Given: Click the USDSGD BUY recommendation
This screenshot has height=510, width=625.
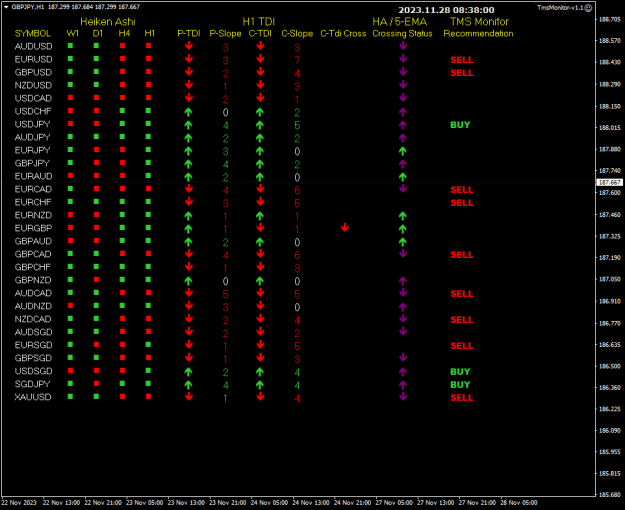Looking at the screenshot, I should point(460,372).
